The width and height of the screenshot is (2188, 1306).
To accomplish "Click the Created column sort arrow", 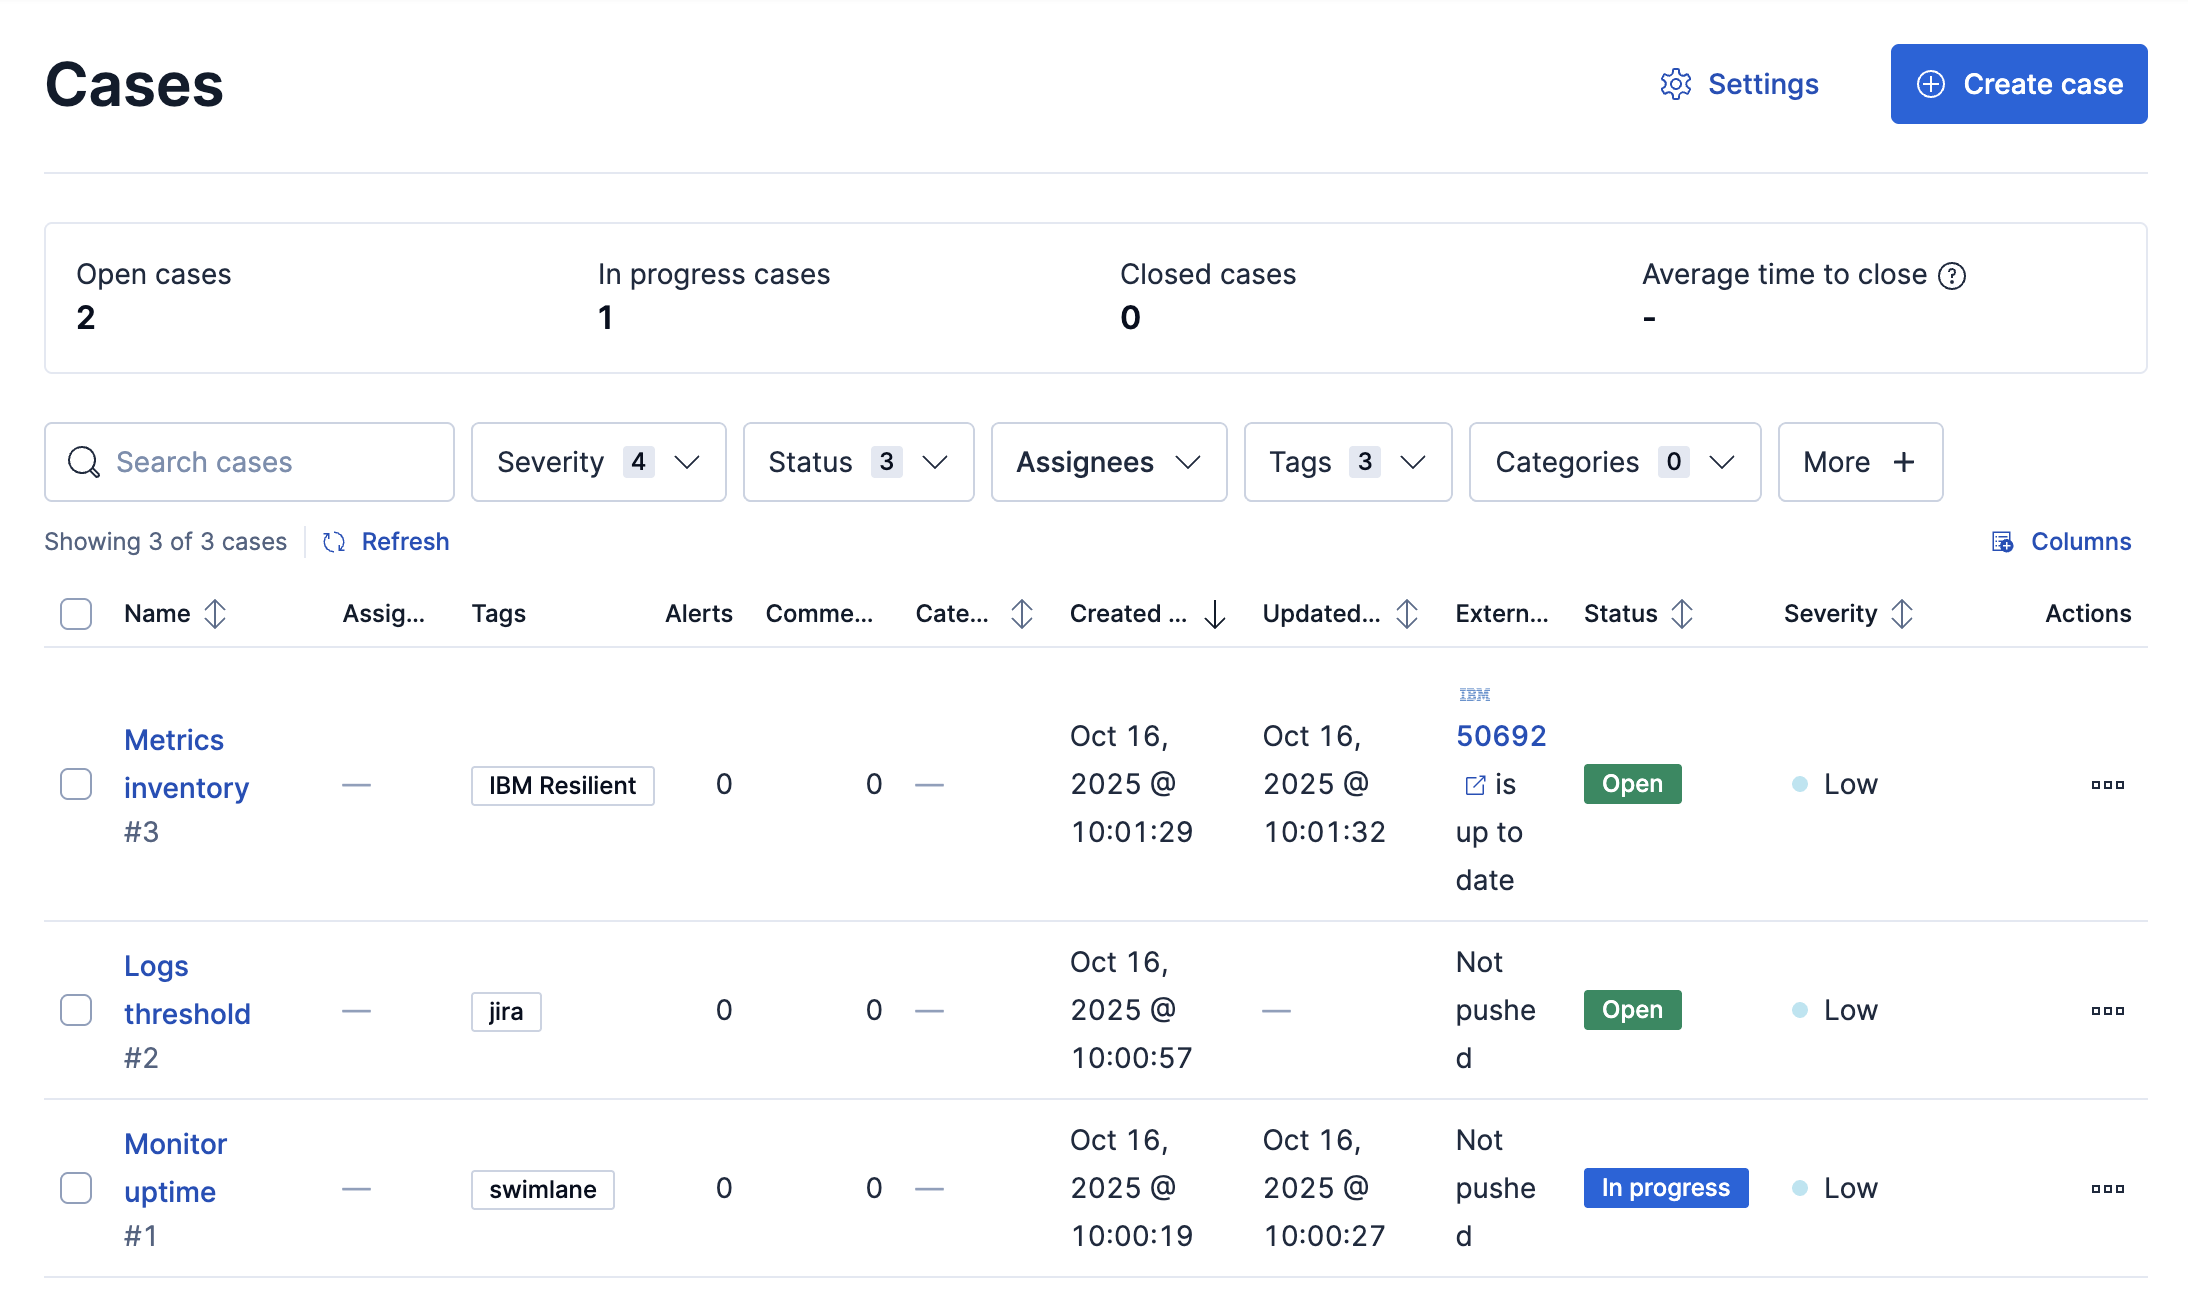I will tap(1214, 615).
